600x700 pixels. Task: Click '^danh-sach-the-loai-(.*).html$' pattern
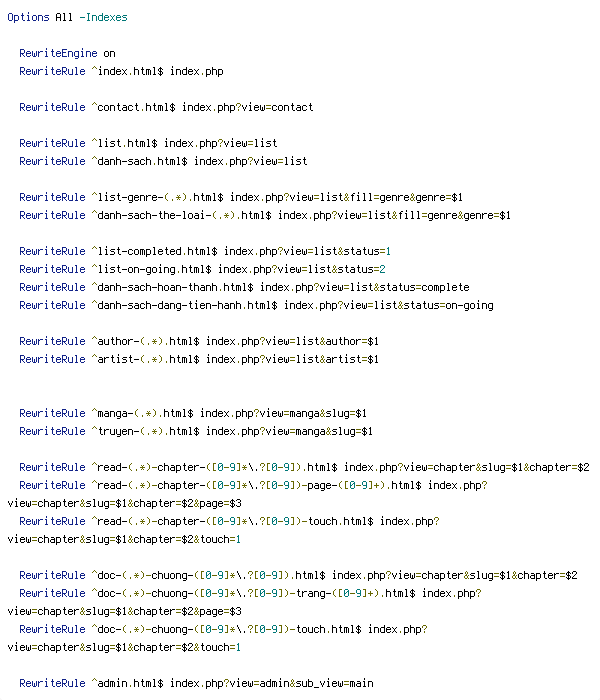click(181, 215)
